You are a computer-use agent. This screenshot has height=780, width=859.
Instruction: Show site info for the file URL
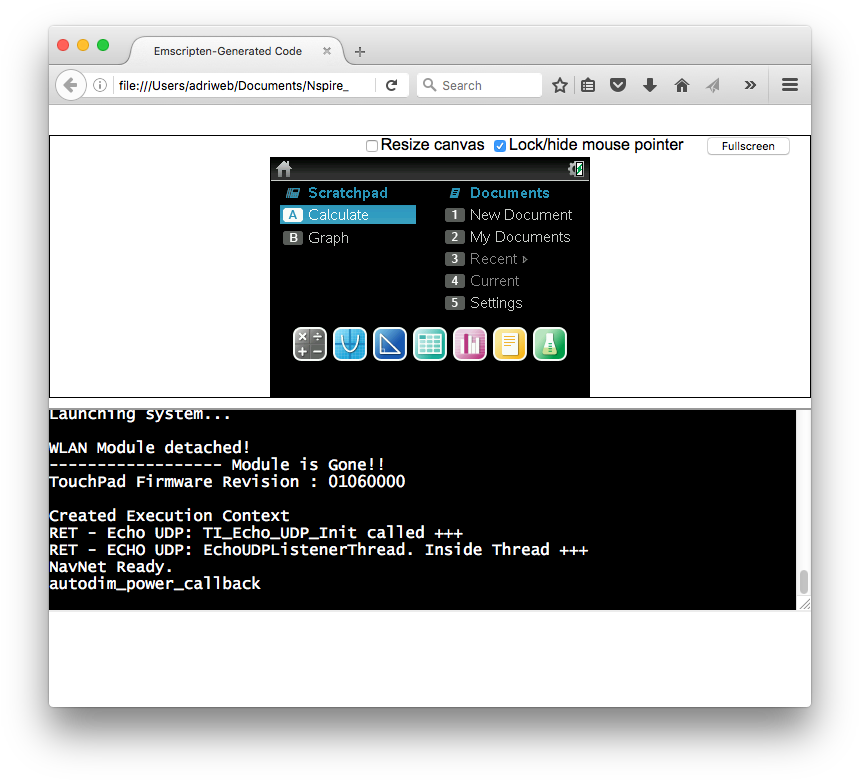(x=100, y=85)
